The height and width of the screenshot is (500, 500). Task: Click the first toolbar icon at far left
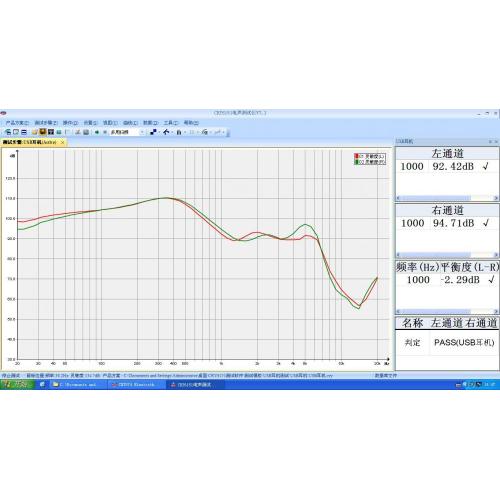point(8,132)
